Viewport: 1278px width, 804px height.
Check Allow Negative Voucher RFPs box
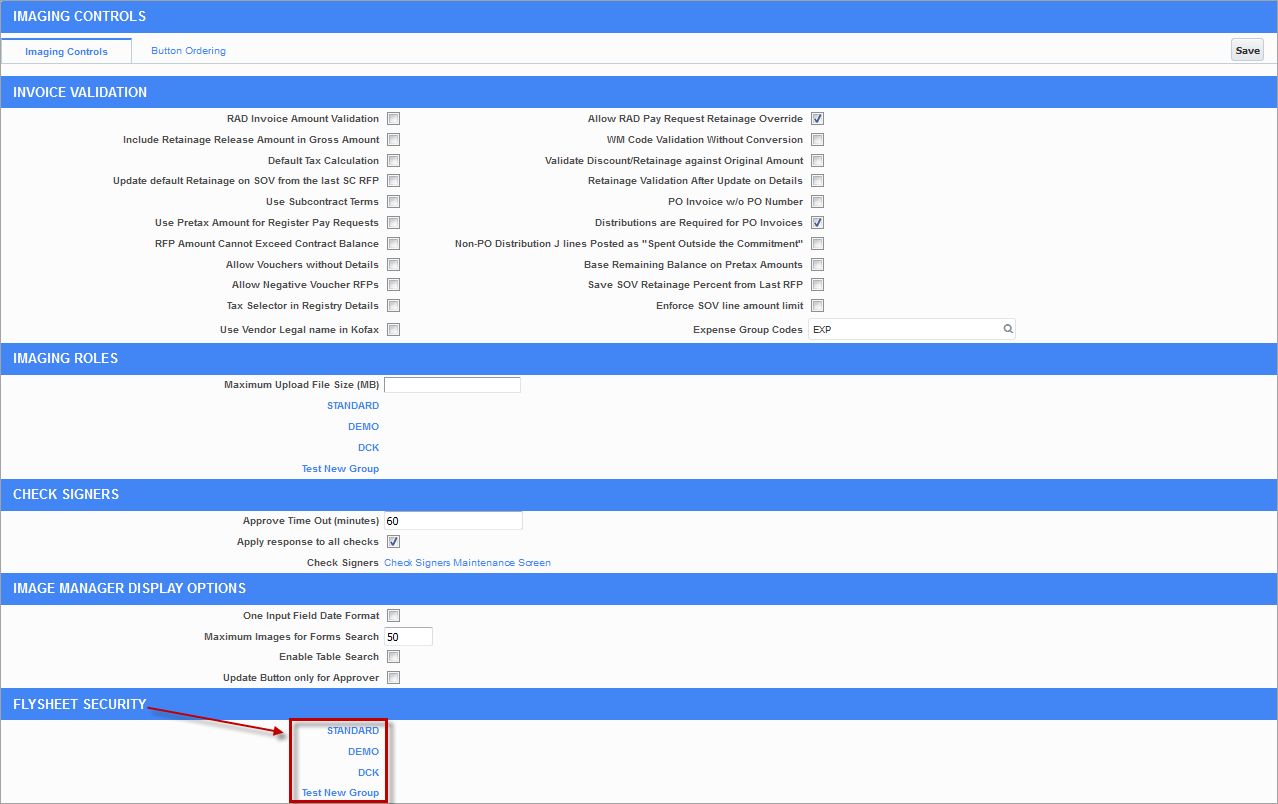394,285
